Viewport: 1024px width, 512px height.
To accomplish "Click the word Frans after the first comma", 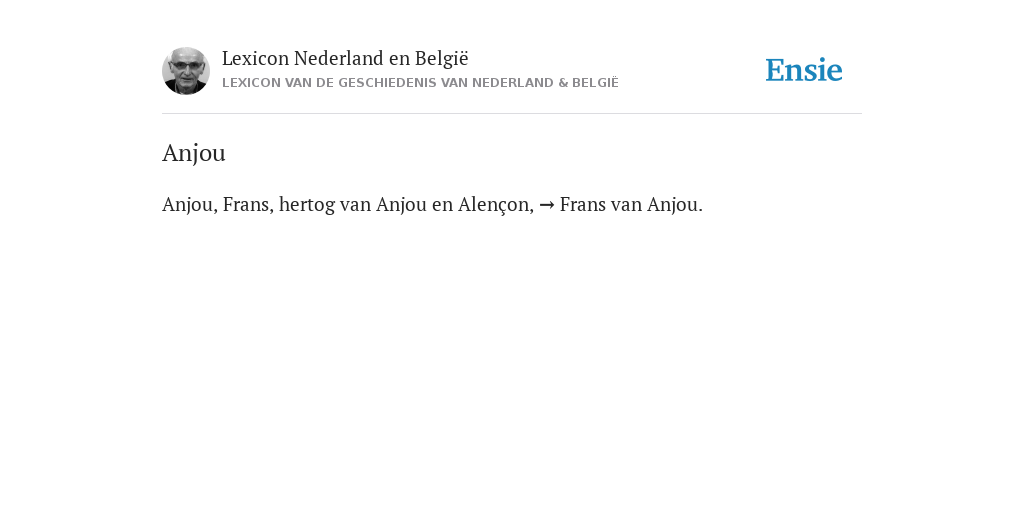I will 248,204.
